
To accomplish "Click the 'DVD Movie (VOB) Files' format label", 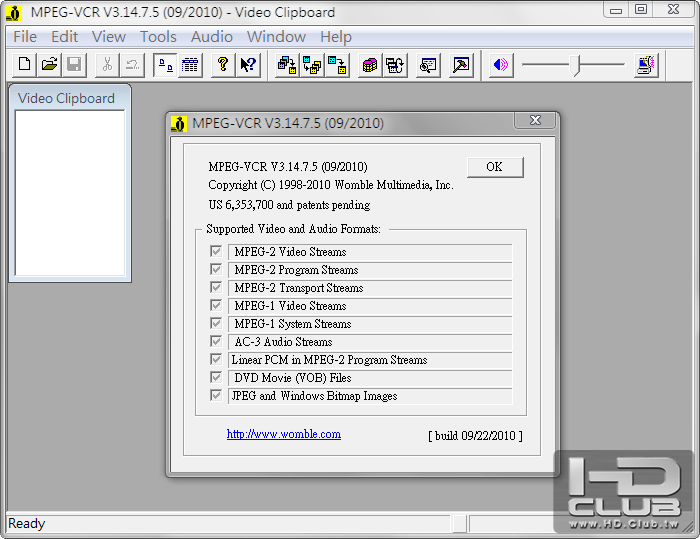I will click(x=293, y=378).
